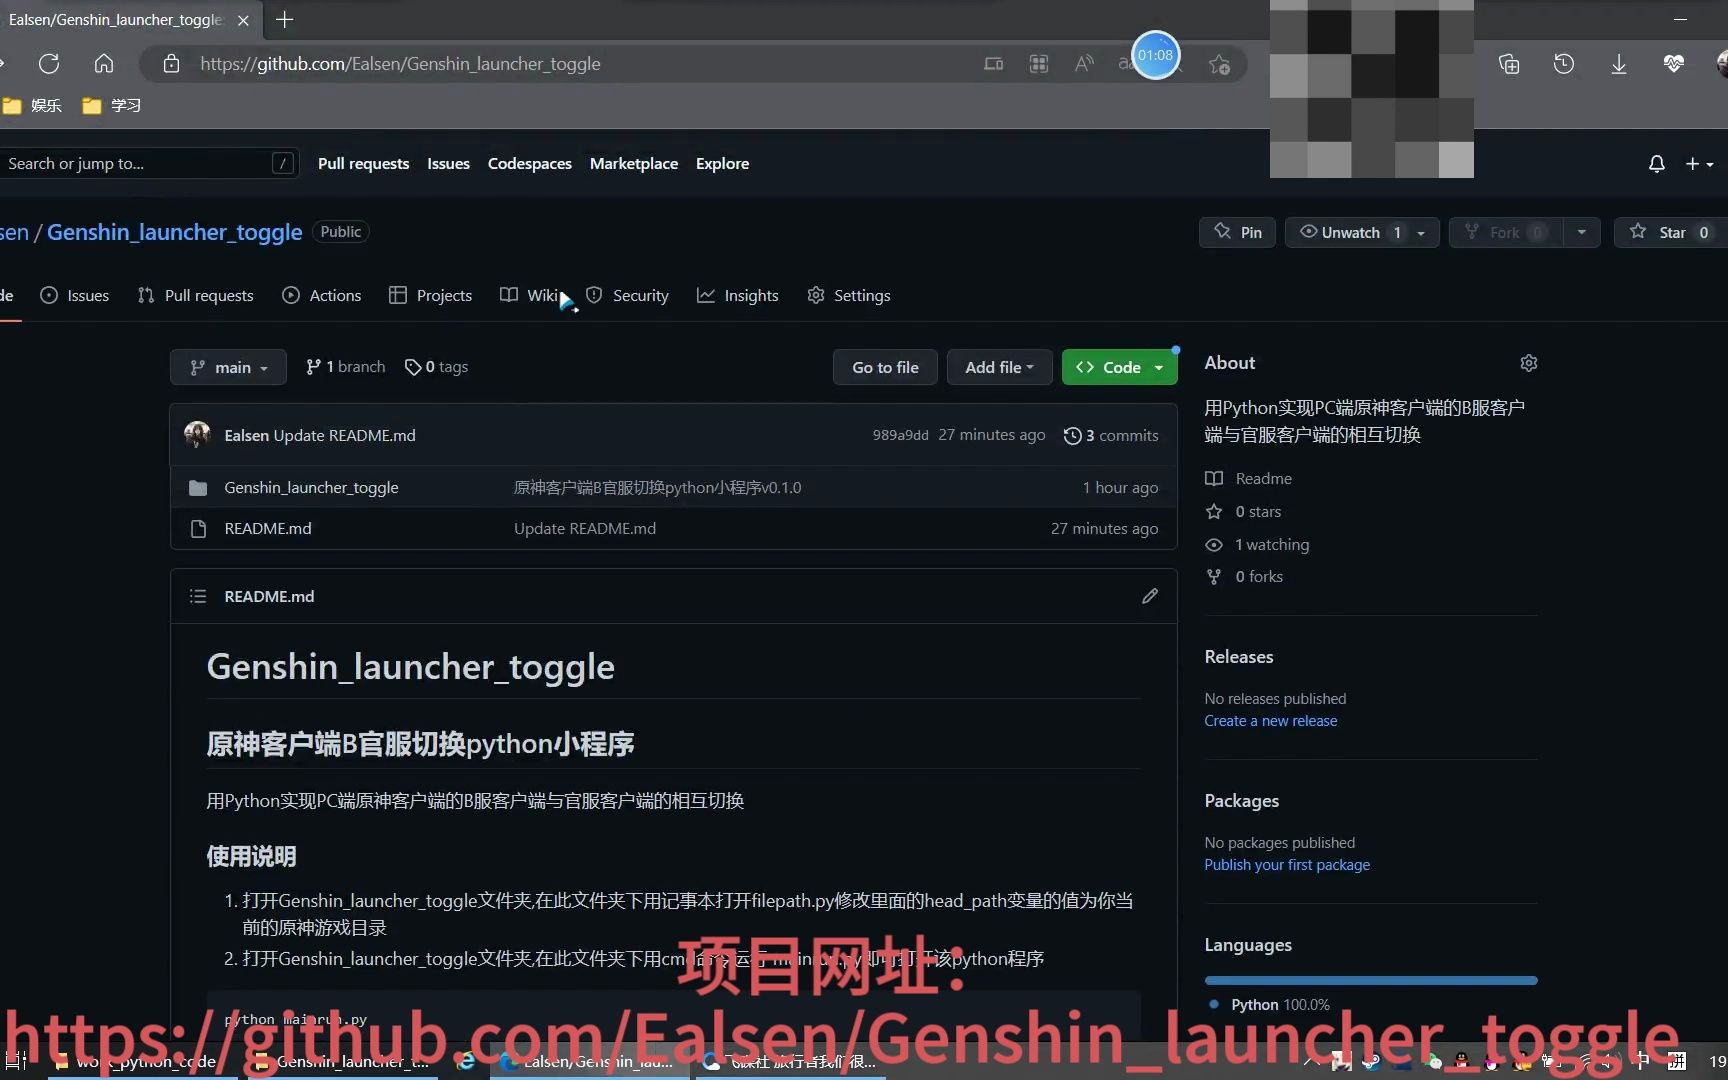Open the 学习 bookmarks folder
1728x1080 pixels.
point(112,105)
